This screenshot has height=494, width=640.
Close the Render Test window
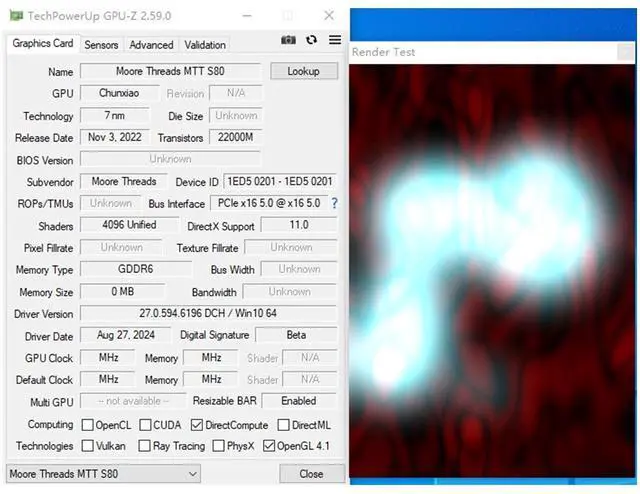(x=625, y=52)
